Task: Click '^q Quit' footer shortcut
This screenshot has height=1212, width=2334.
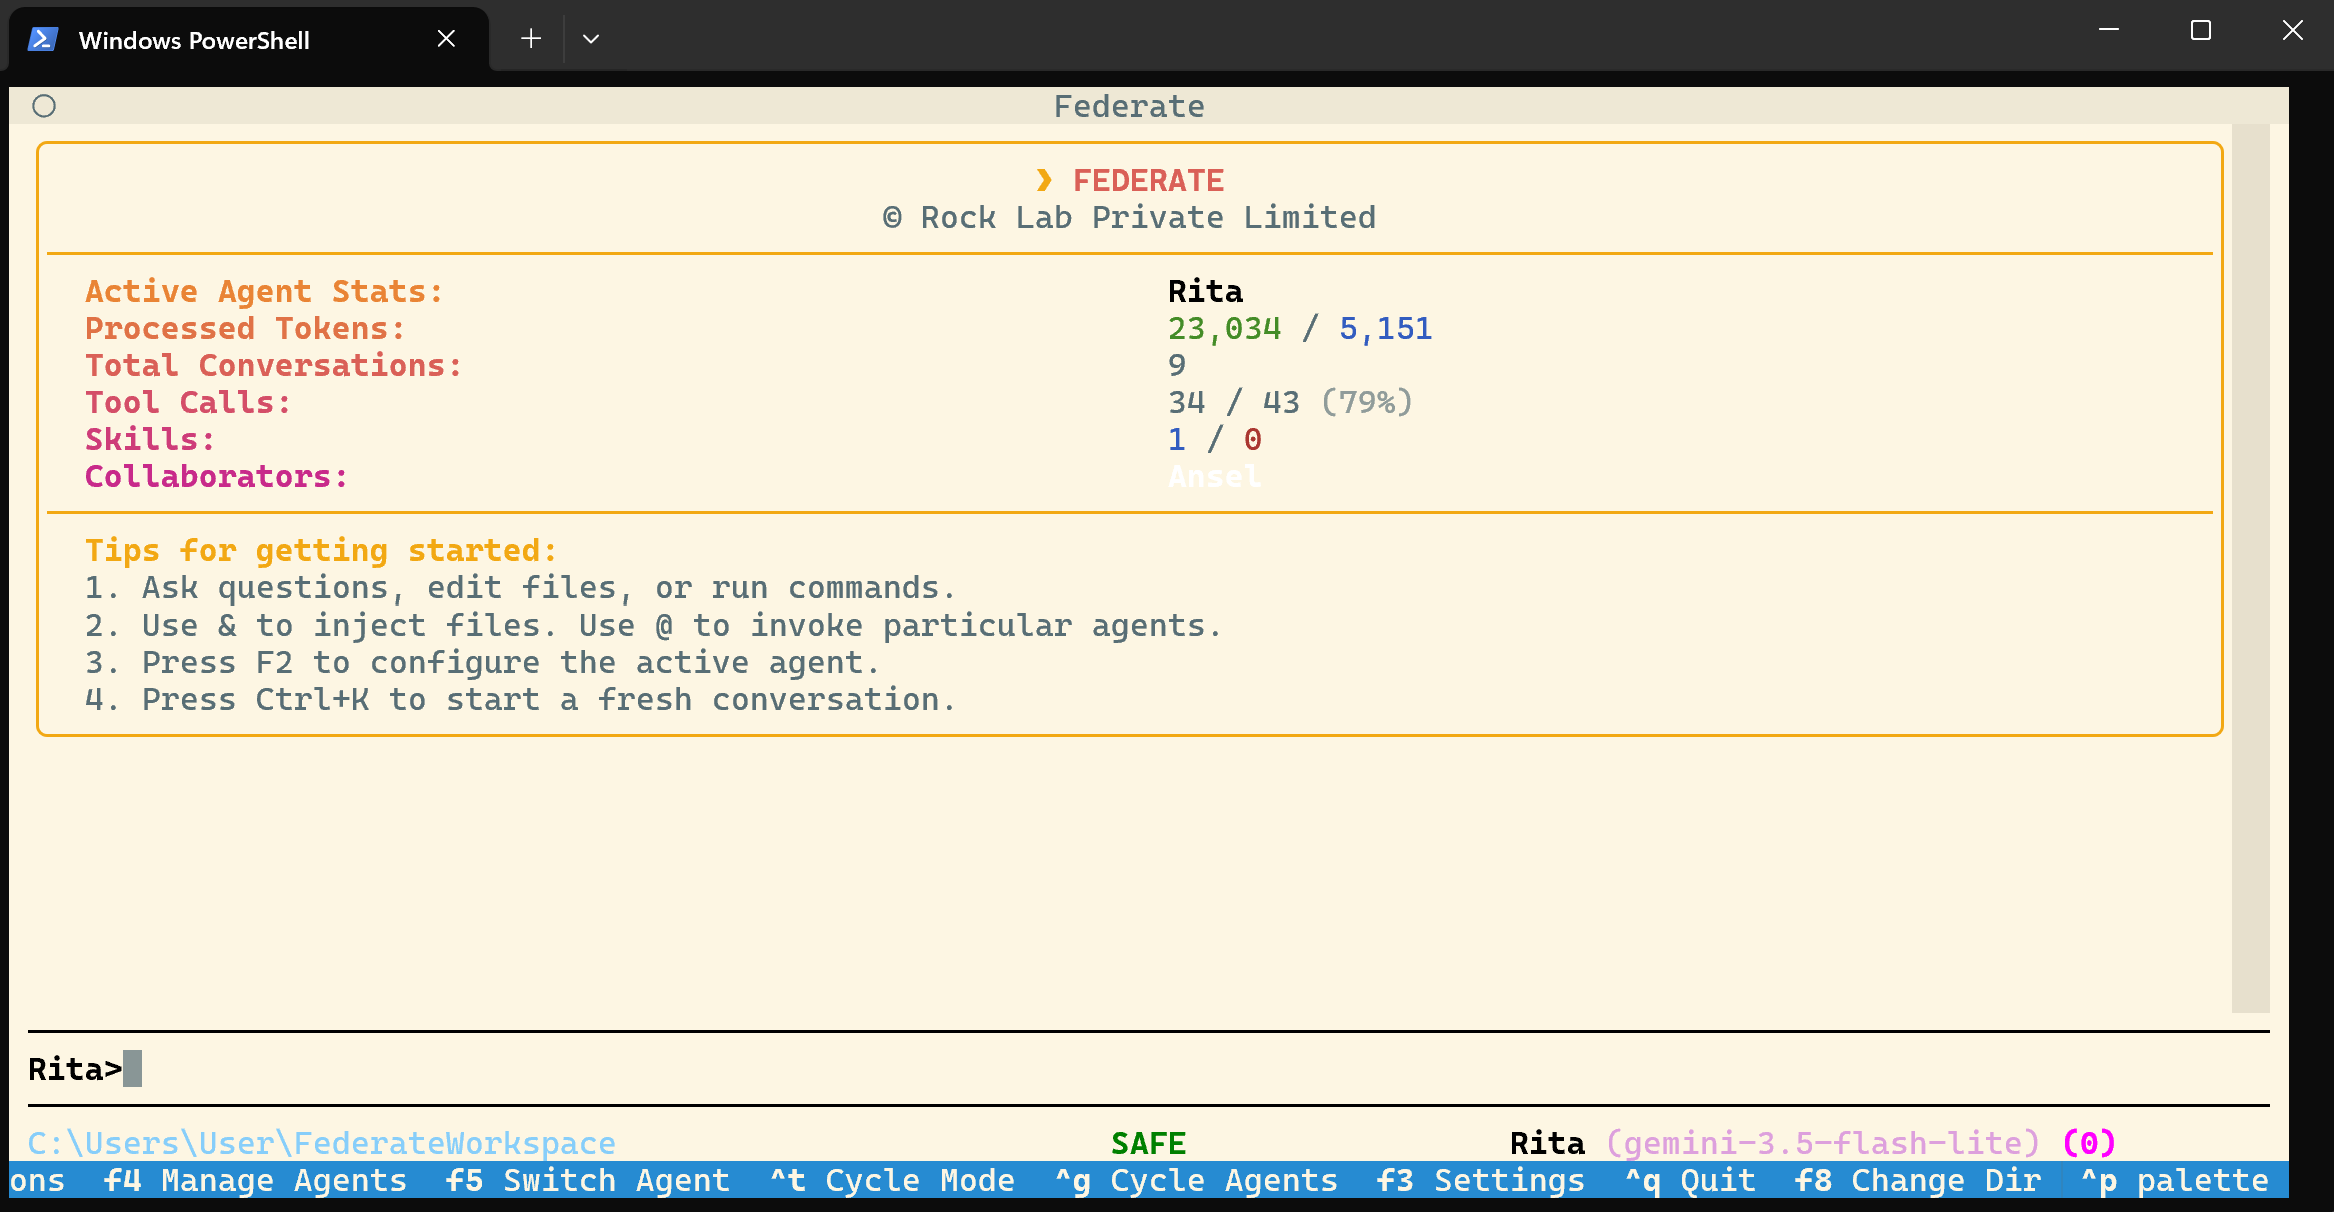Action: tap(1689, 1180)
